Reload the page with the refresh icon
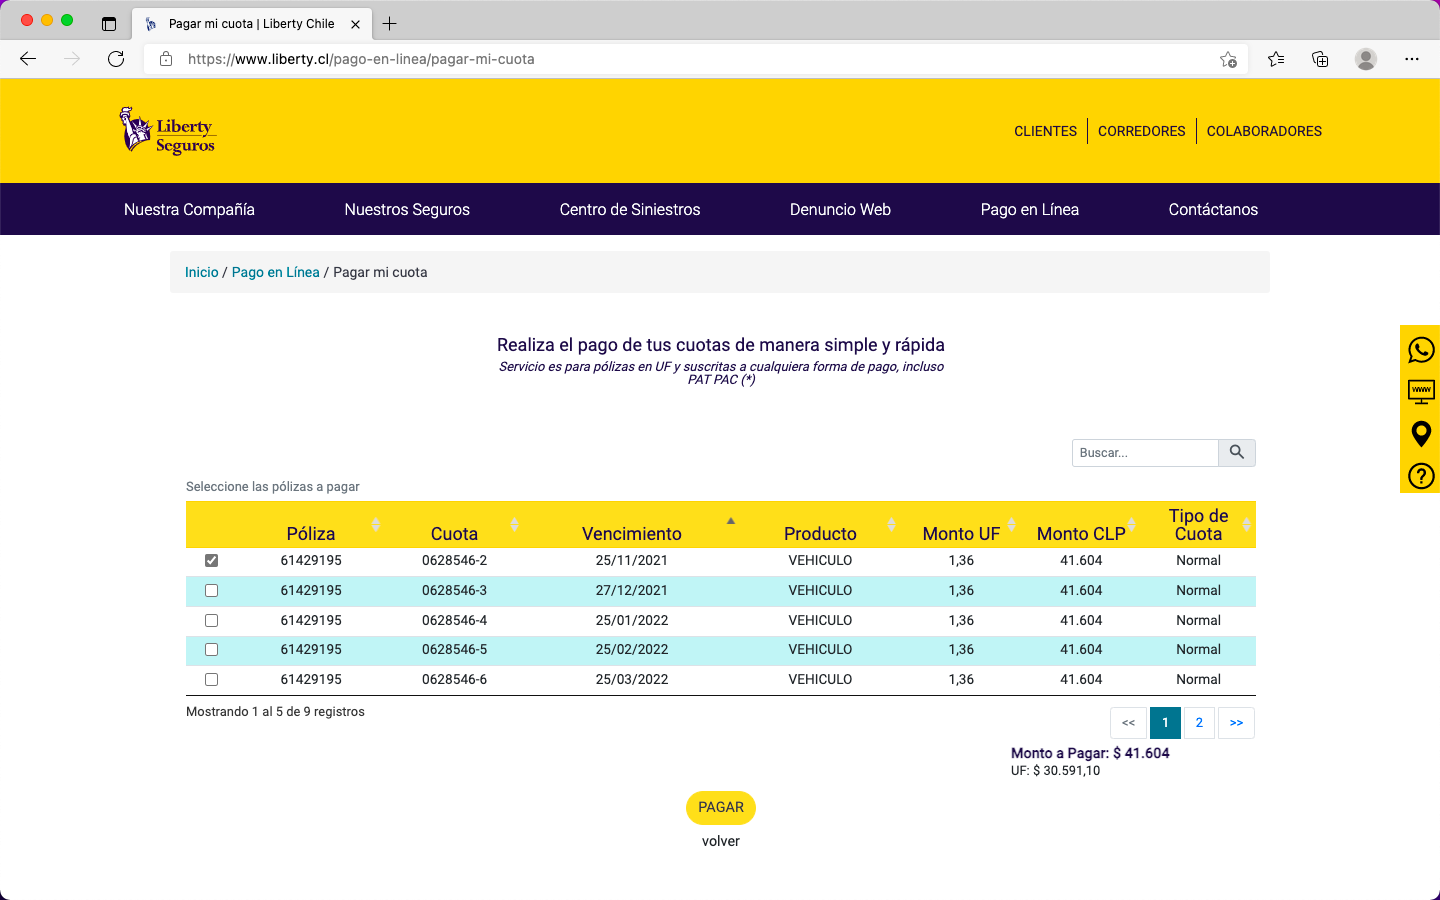Screen dimensions: 1440x900 [x=116, y=59]
